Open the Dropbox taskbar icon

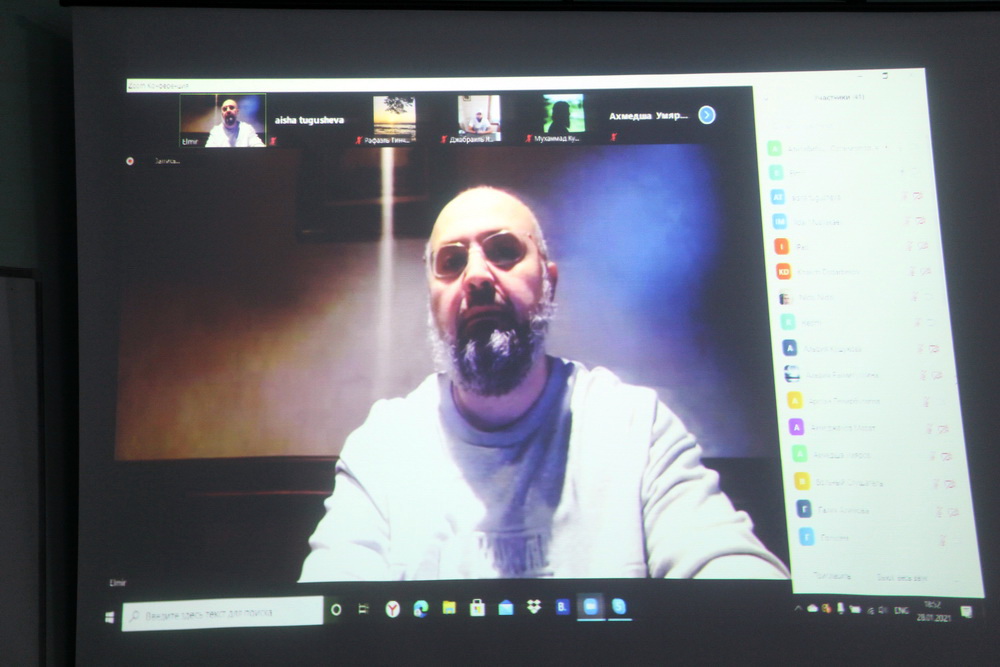point(533,607)
